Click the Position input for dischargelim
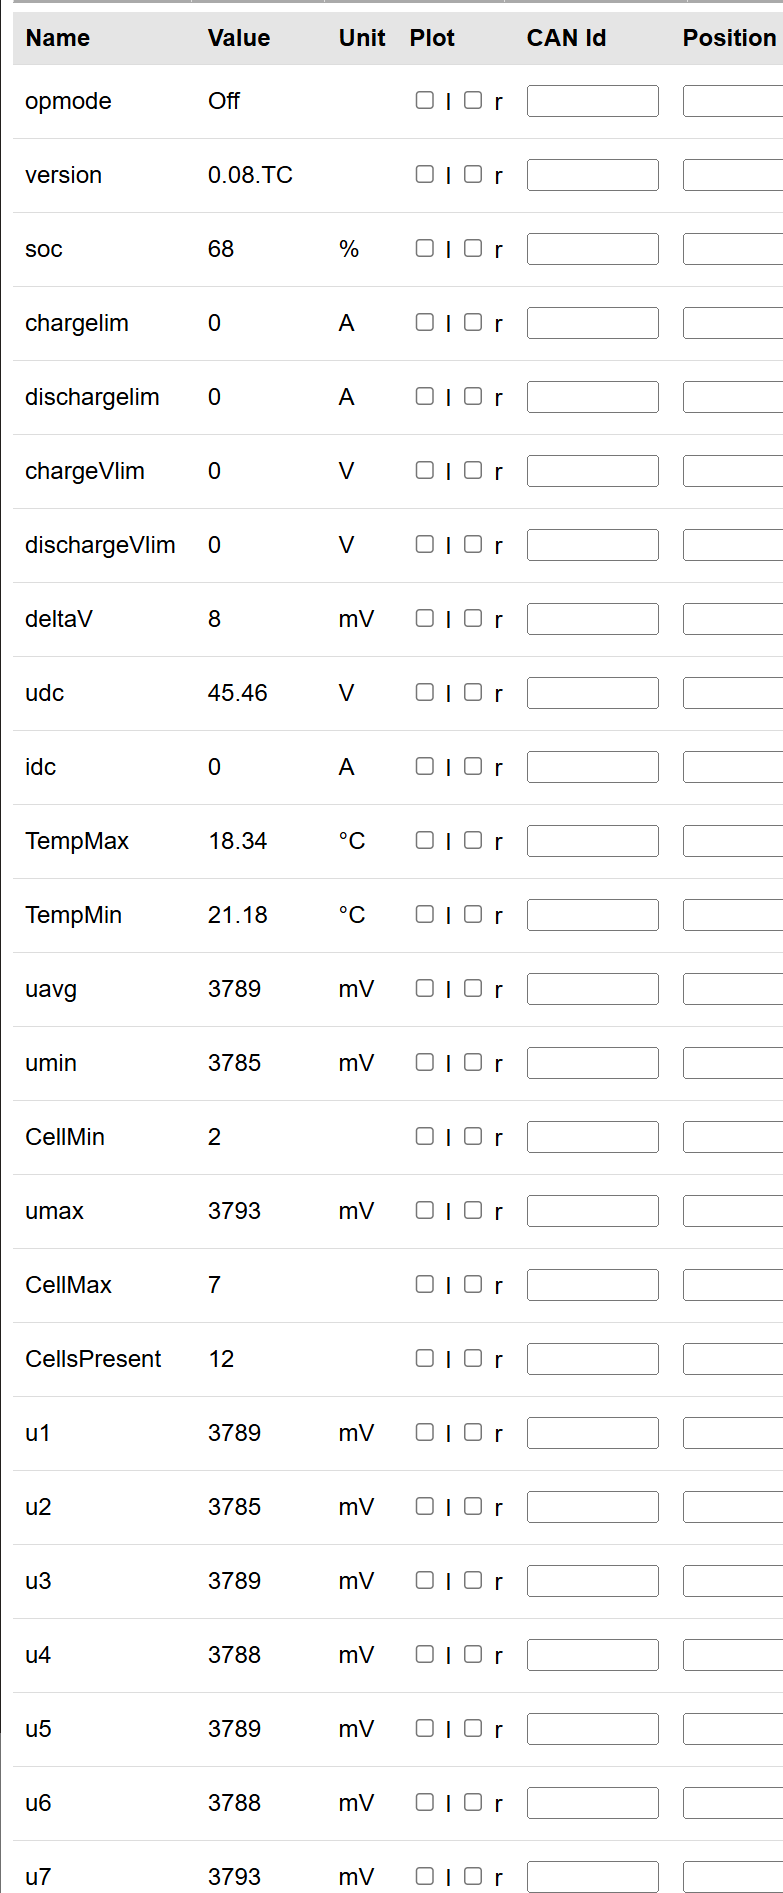 coord(733,397)
